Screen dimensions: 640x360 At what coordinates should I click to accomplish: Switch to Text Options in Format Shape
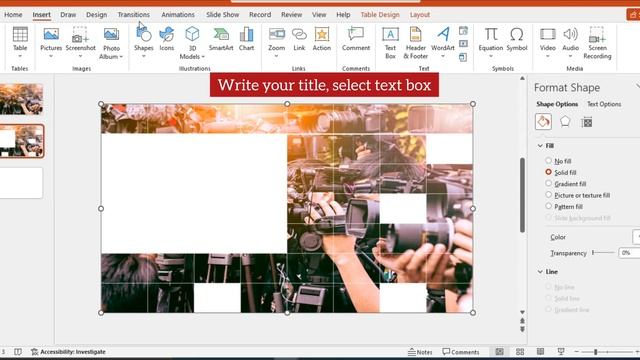604,104
